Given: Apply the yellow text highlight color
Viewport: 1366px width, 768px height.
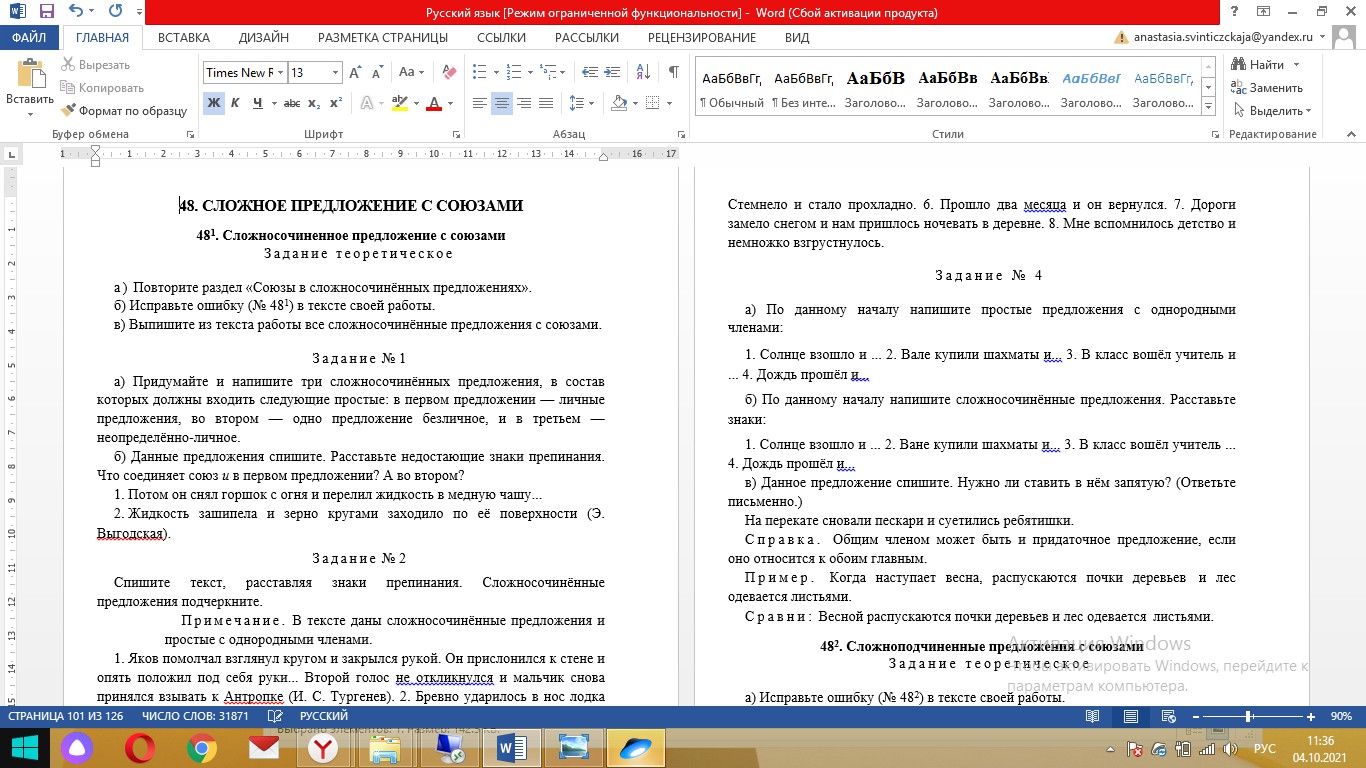Looking at the screenshot, I should [399, 103].
